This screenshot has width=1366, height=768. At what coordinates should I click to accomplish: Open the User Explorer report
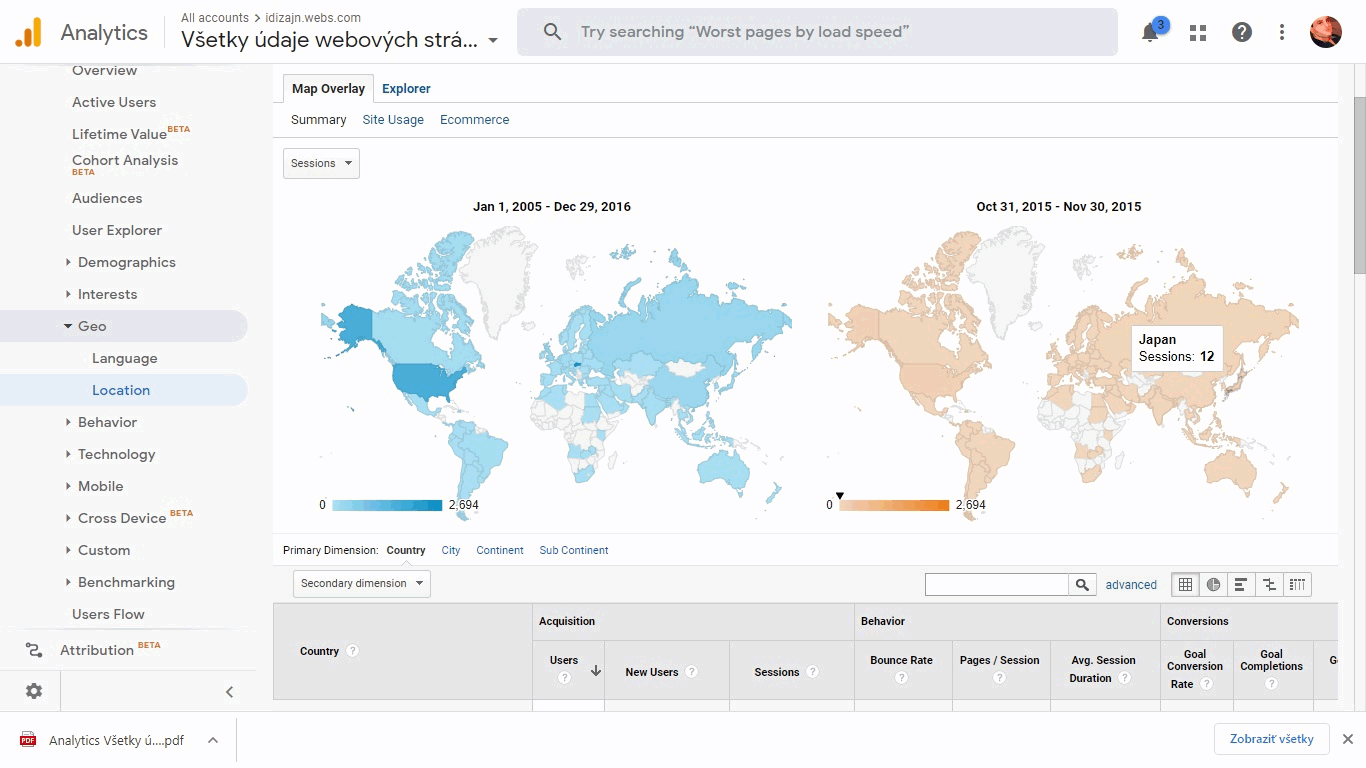click(x=117, y=230)
